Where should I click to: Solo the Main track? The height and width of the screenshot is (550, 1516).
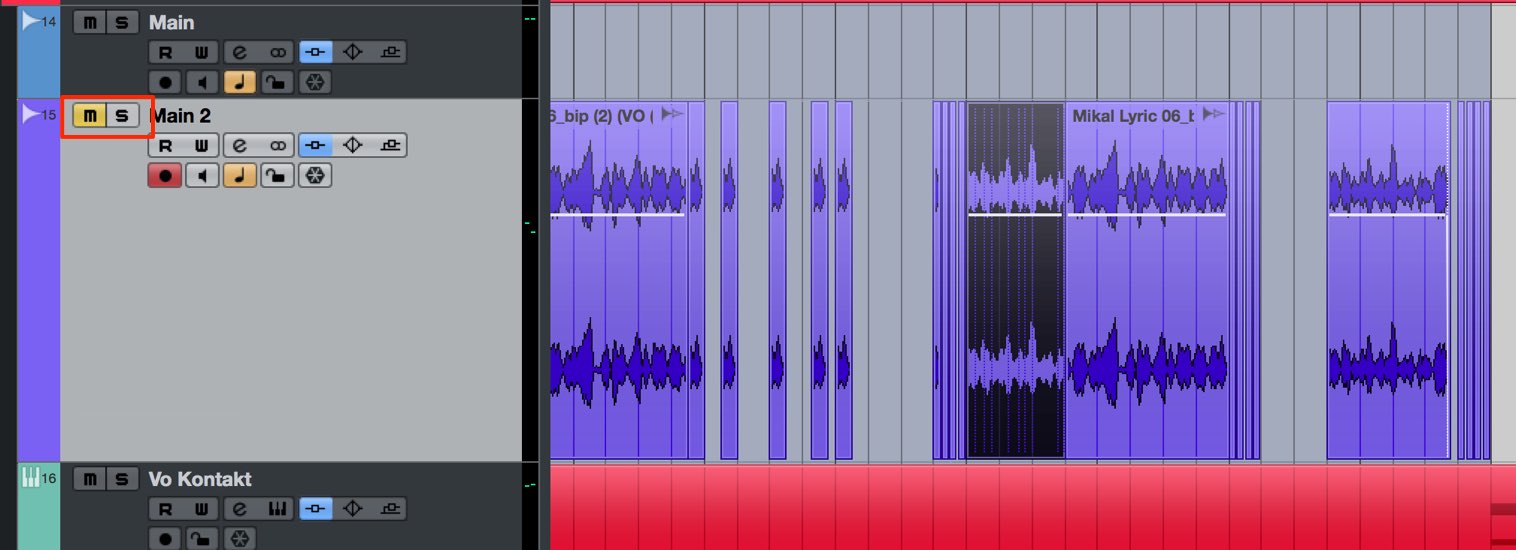pos(122,22)
